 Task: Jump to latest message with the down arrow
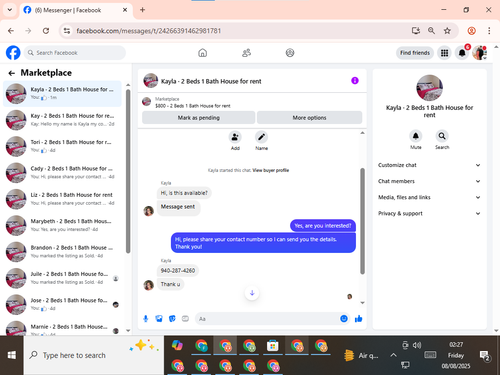click(x=252, y=293)
